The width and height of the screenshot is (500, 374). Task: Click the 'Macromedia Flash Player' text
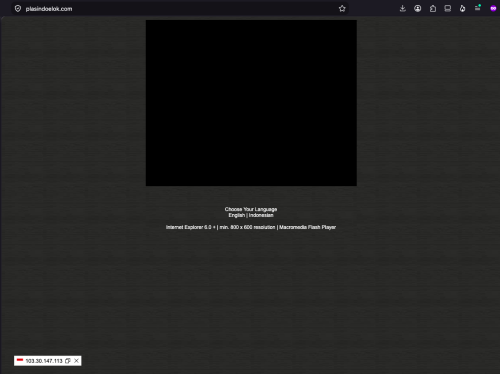coord(307,227)
